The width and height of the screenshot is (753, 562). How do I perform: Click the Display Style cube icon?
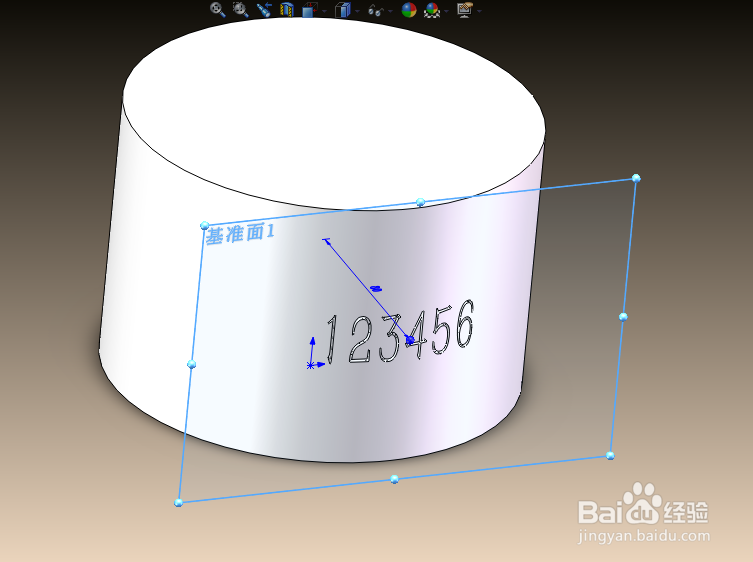click(343, 10)
